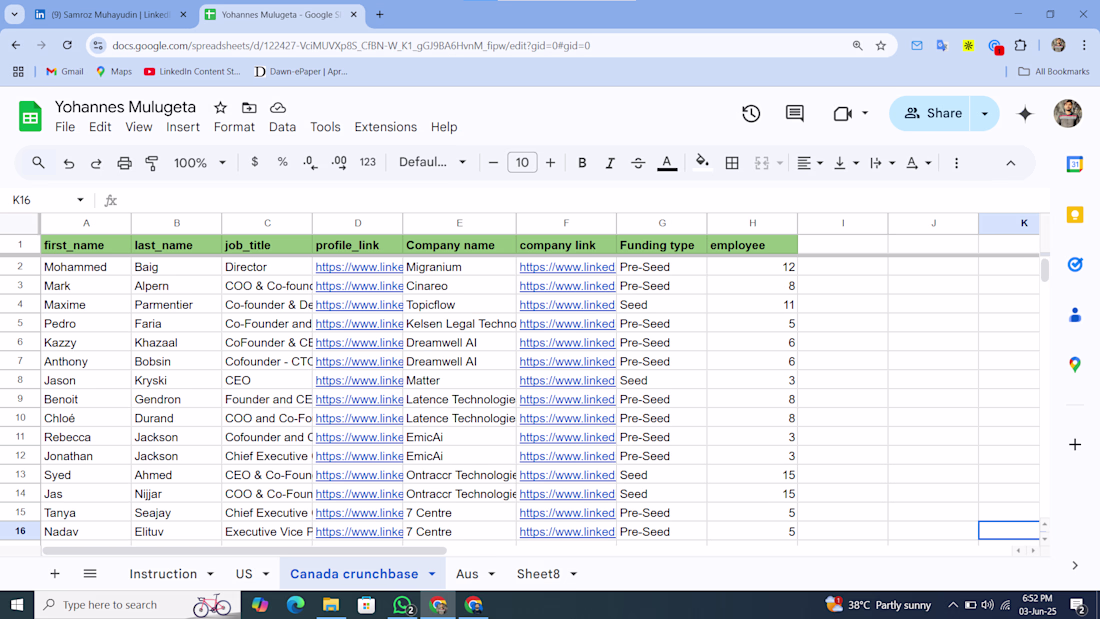Open the text color picker
1100x619 pixels.
[x=666, y=163]
